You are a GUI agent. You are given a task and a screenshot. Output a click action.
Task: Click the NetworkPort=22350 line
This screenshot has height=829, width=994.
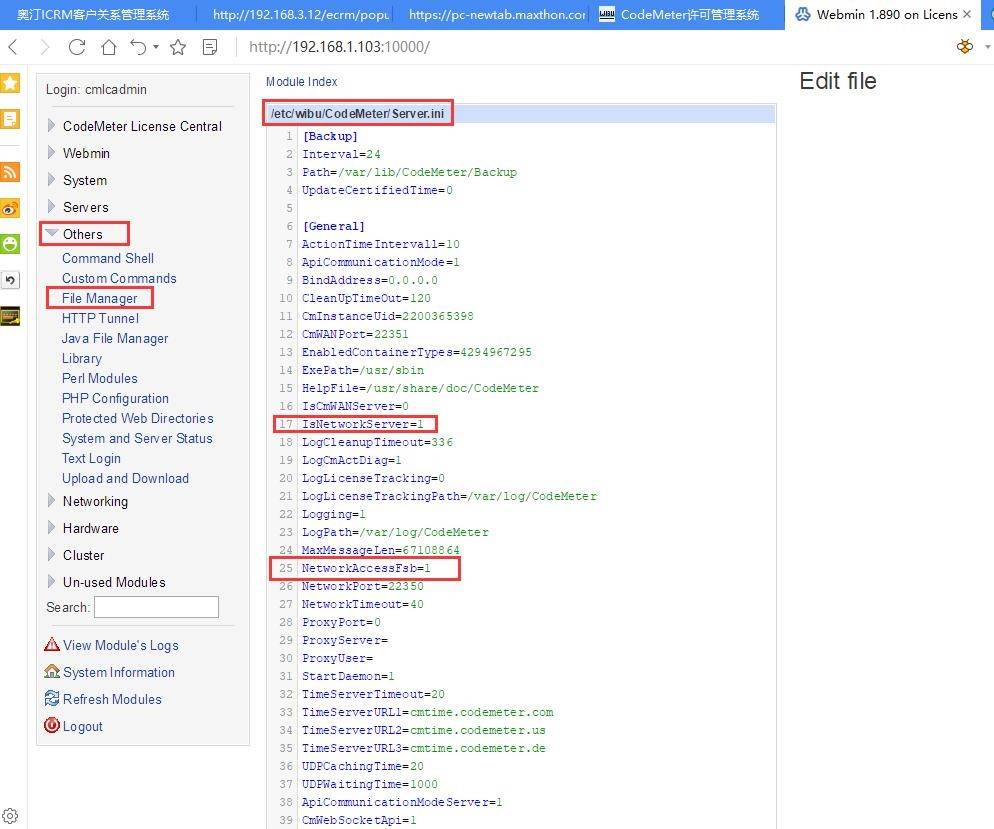pyautogui.click(x=362, y=586)
